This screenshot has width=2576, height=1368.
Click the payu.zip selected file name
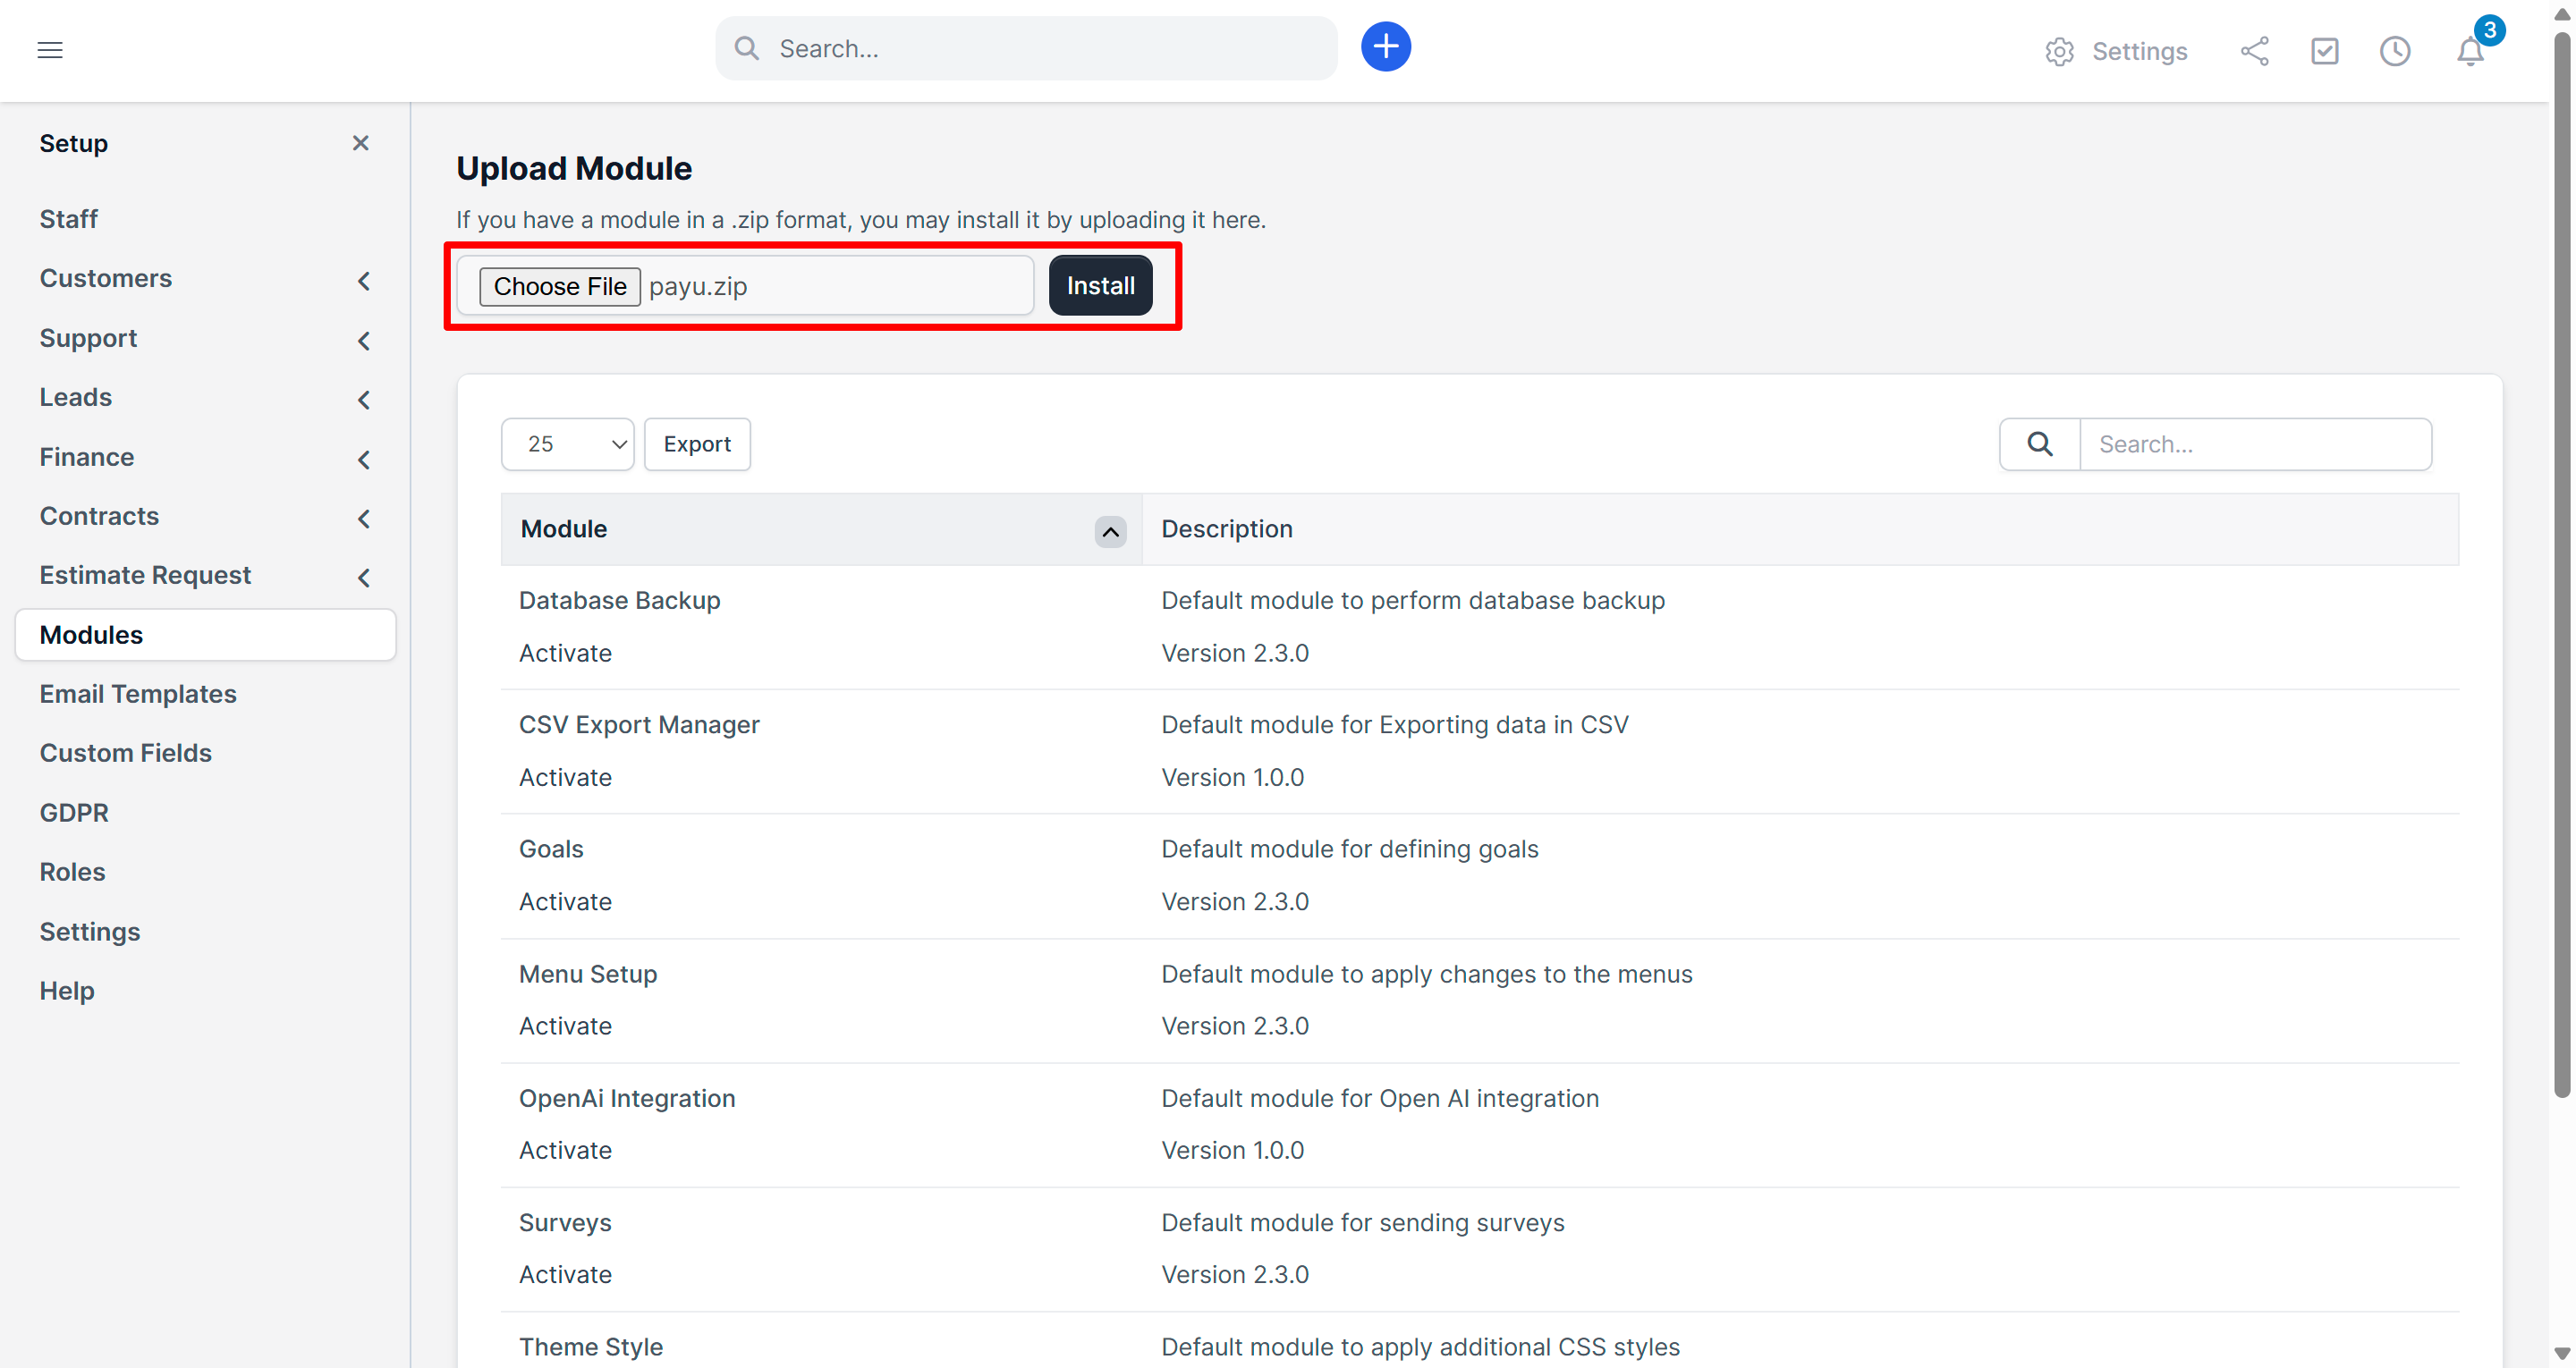[698, 287]
